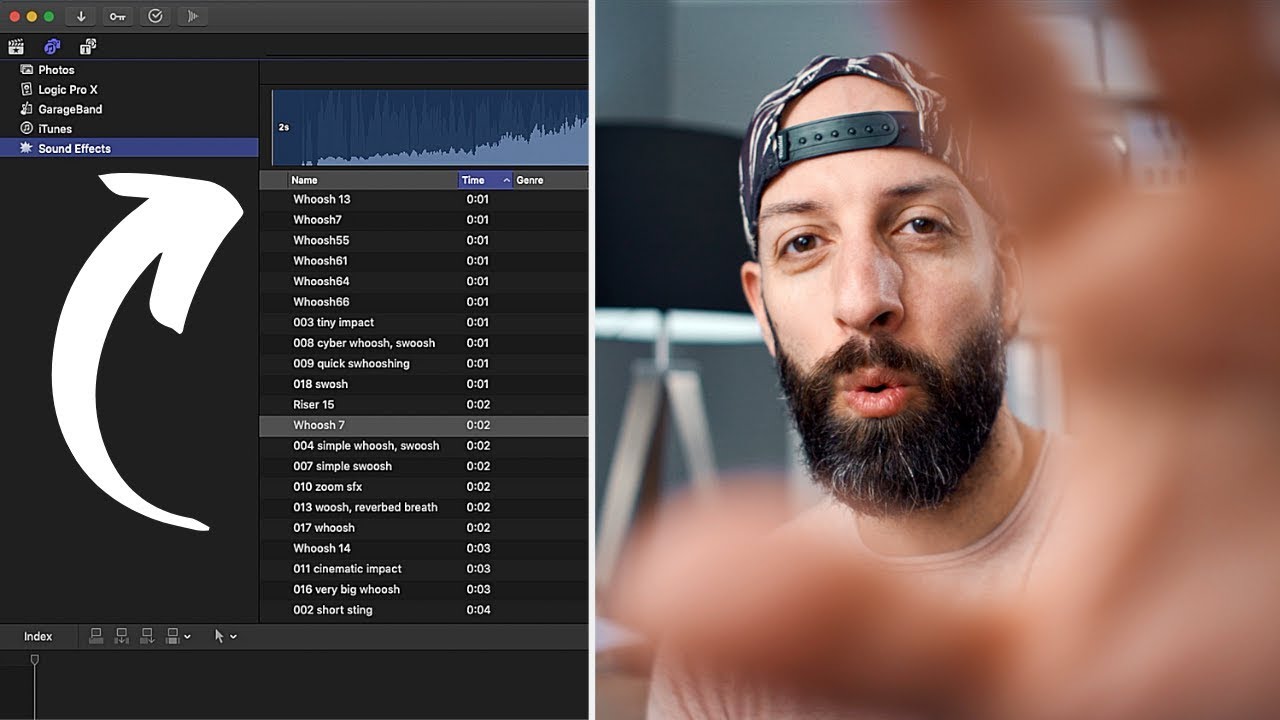Sort by the Time column header

point(485,180)
